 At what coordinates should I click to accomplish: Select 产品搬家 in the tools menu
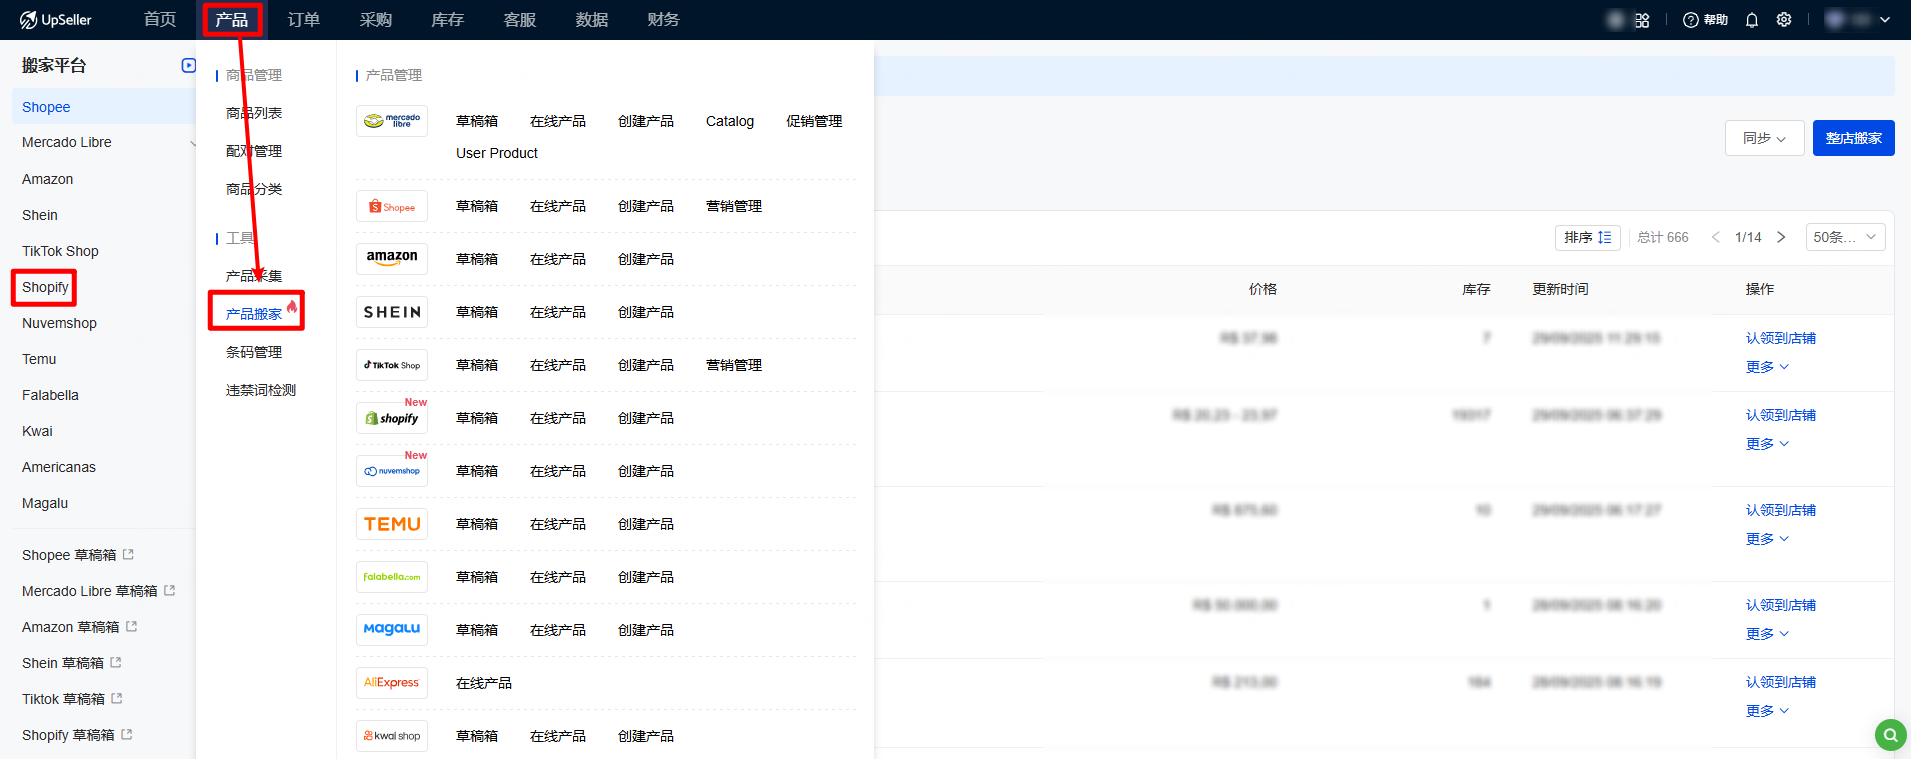click(x=254, y=314)
